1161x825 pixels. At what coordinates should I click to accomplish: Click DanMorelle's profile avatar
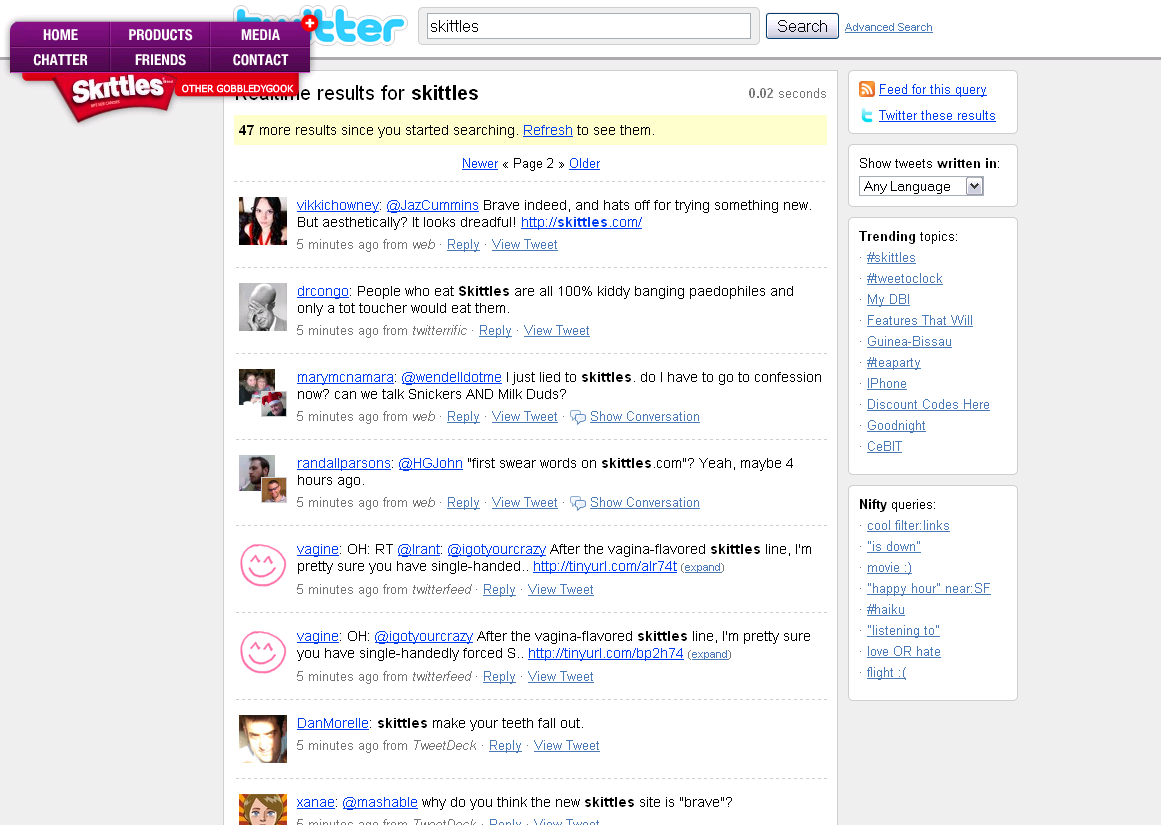tap(263, 739)
